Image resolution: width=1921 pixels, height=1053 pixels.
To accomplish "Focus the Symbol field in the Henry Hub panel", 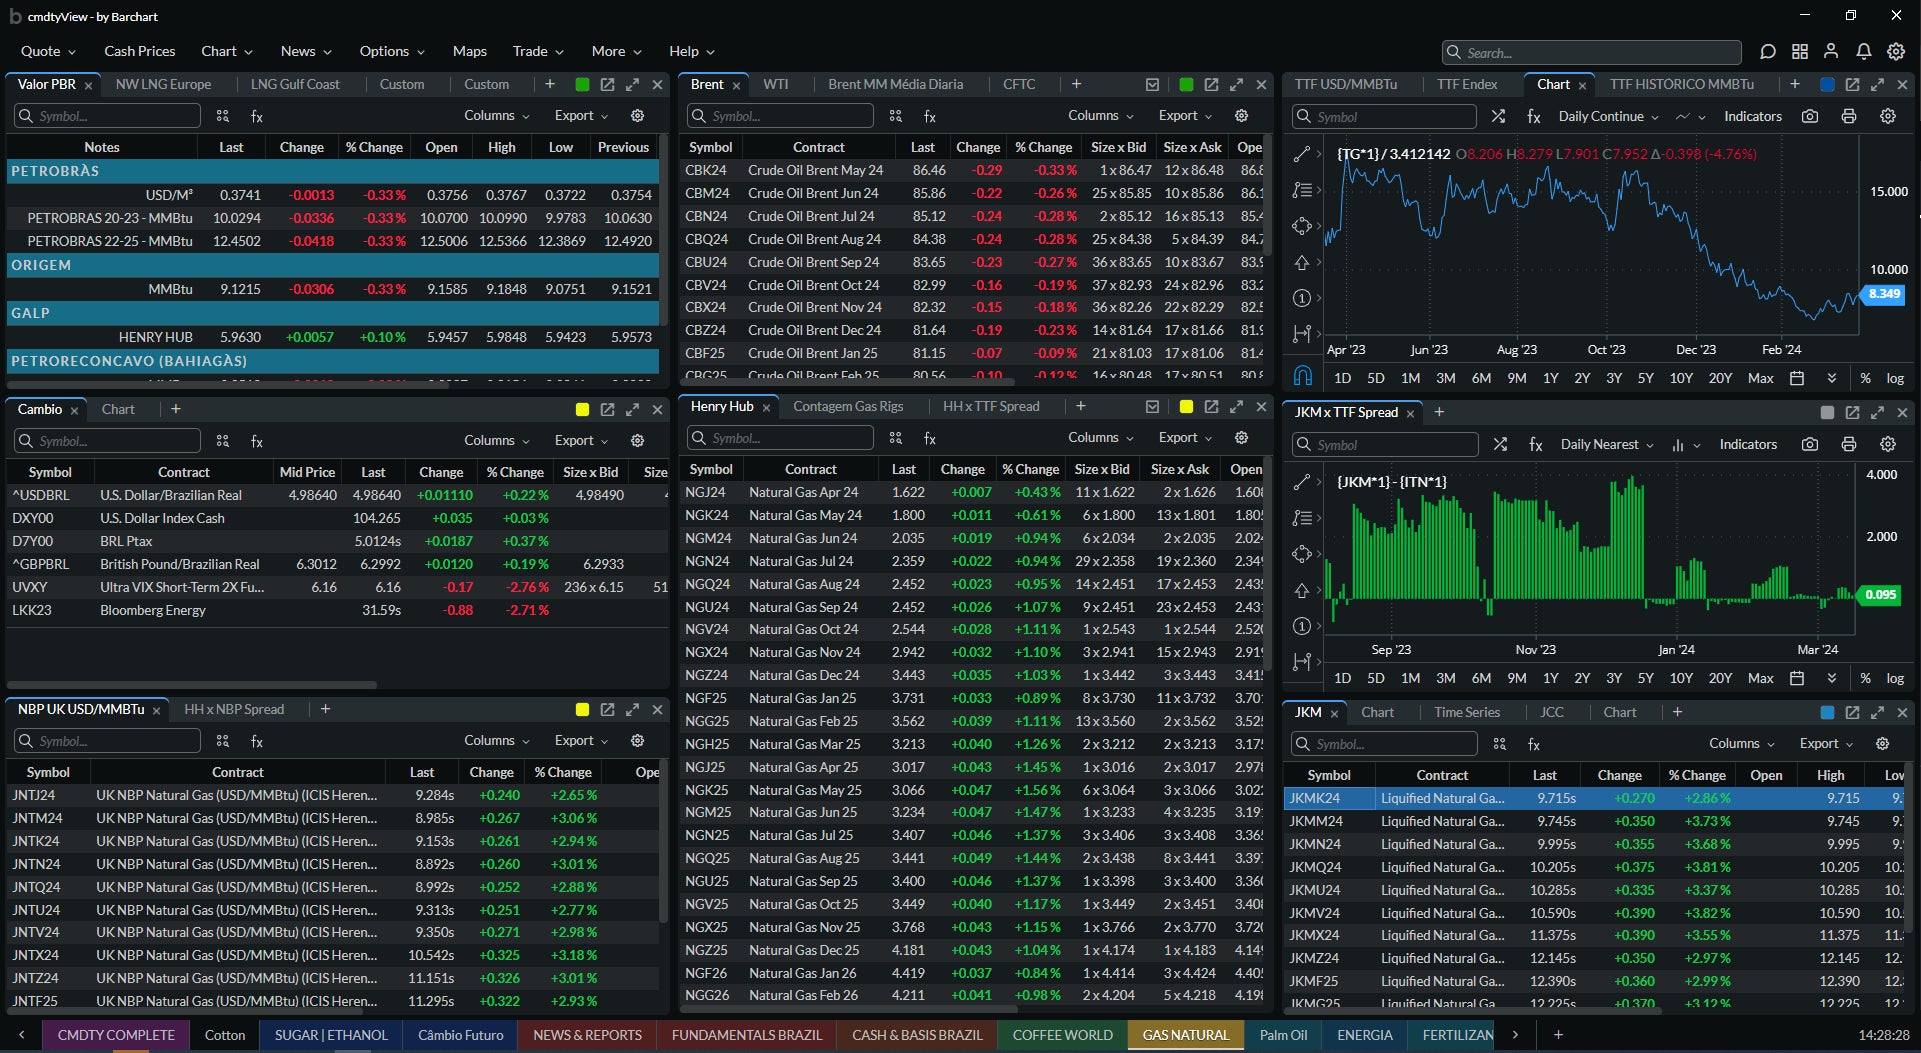I will coord(780,438).
